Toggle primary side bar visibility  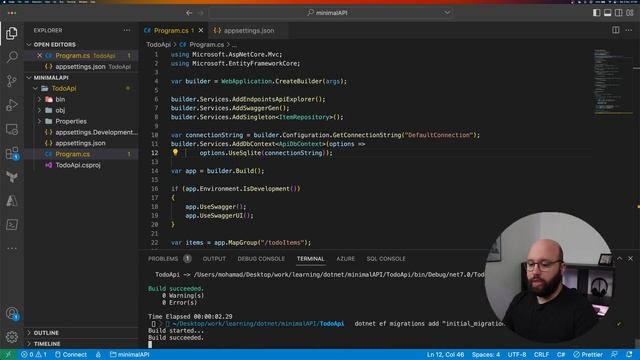[x=596, y=13]
